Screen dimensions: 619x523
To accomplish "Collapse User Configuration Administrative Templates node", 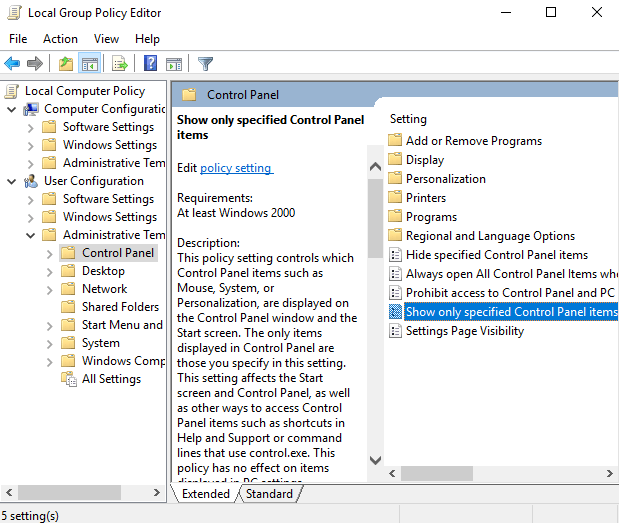I will 30,236.
